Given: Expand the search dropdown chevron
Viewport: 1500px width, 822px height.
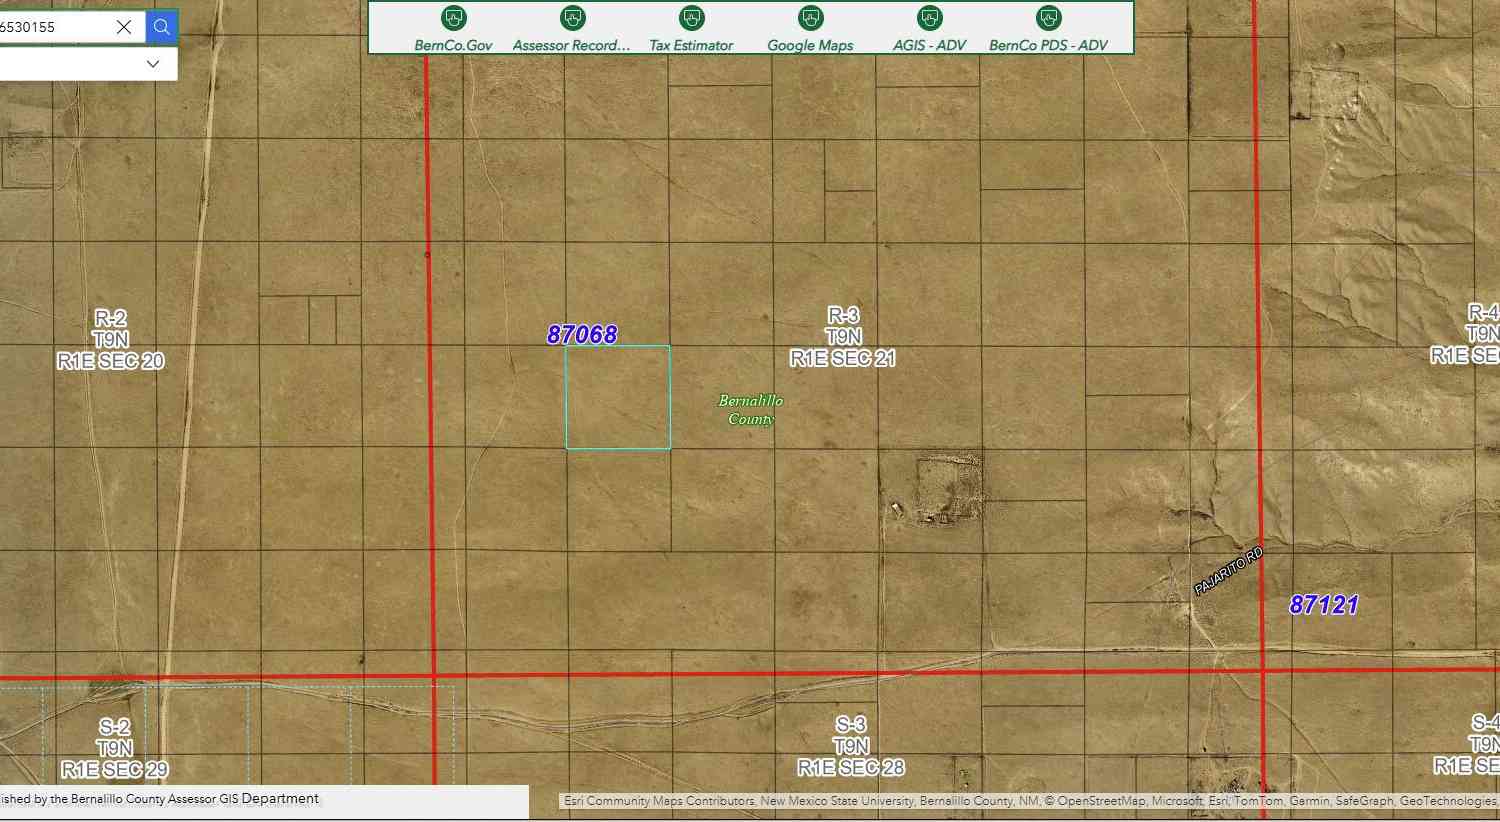Looking at the screenshot, I should [153, 63].
